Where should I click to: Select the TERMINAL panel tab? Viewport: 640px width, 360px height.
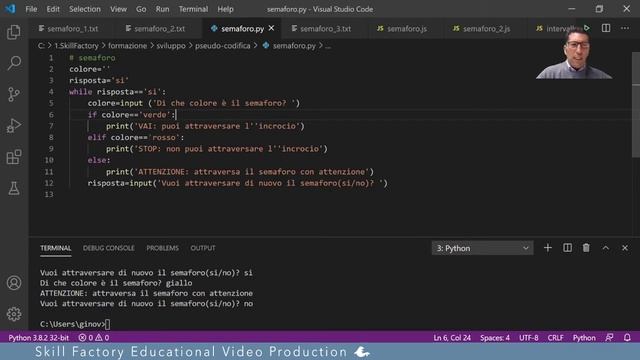[x=56, y=248]
